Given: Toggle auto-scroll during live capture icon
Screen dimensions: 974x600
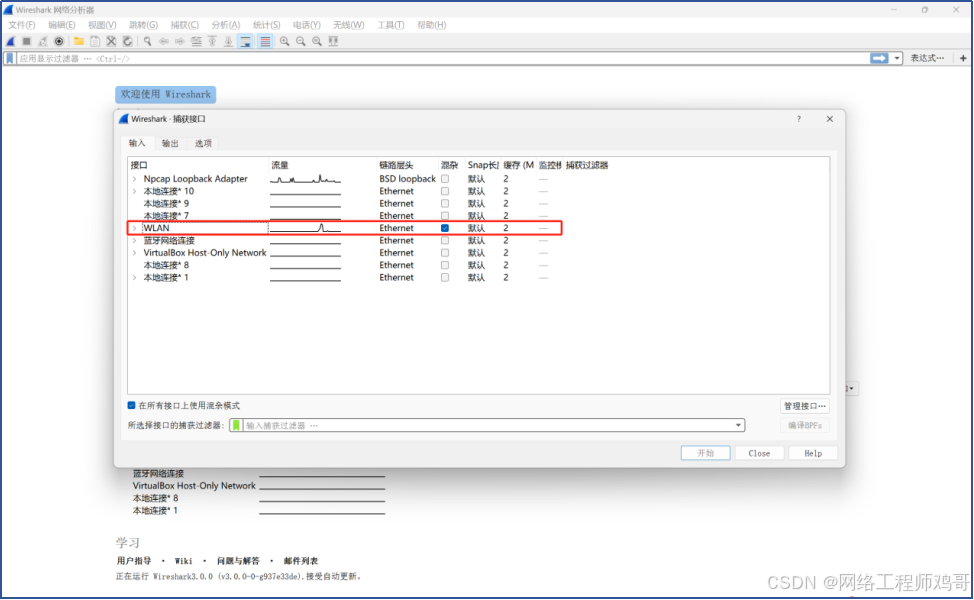Looking at the screenshot, I should pos(245,42).
